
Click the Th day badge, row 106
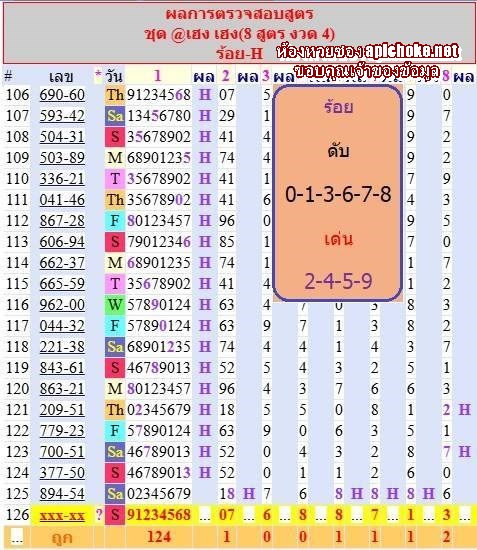click(115, 95)
